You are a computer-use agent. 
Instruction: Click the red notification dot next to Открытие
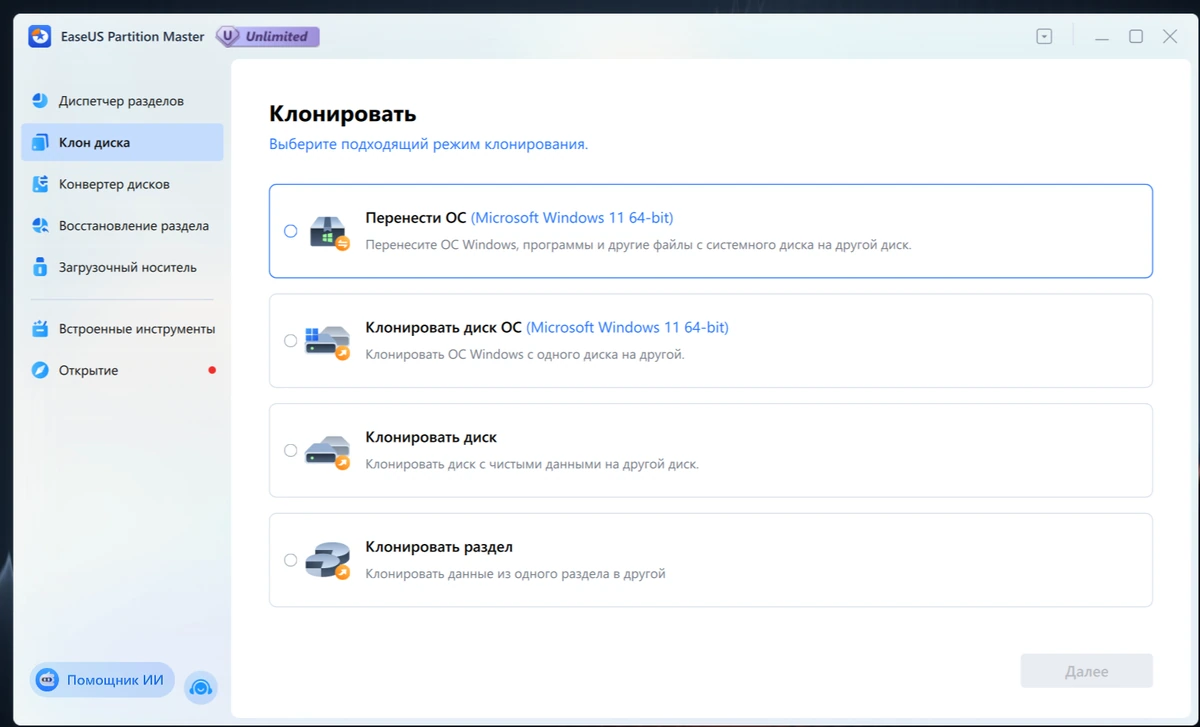coord(212,371)
